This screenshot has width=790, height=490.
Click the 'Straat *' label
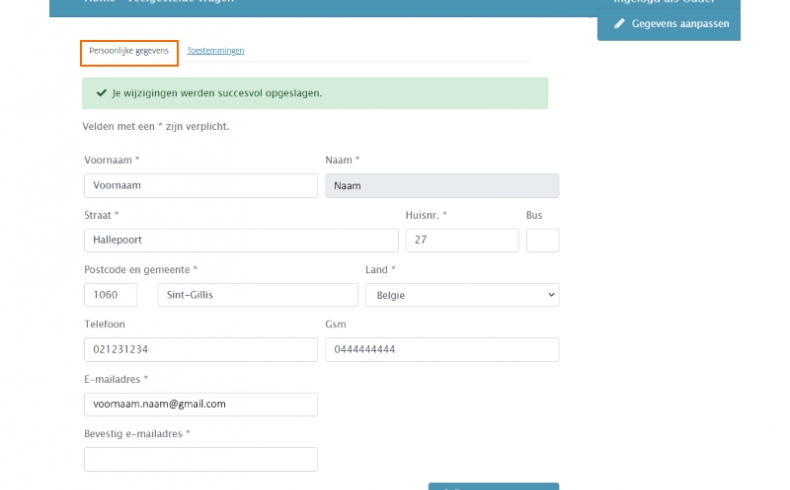101,215
